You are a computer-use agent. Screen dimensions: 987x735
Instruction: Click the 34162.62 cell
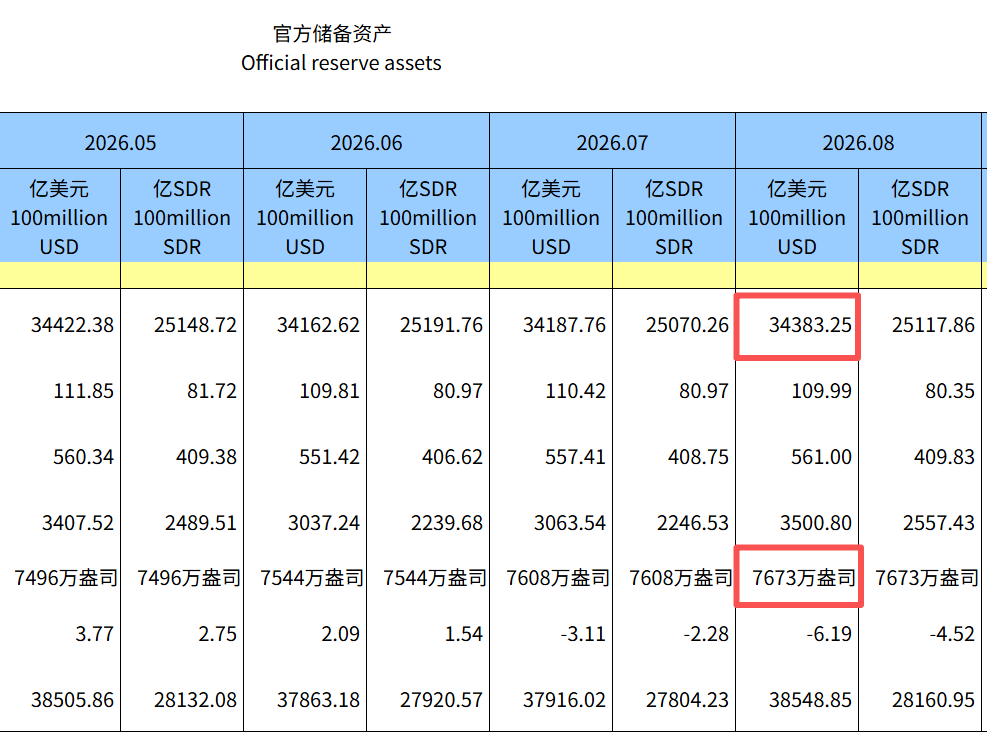pyautogui.click(x=318, y=325)
